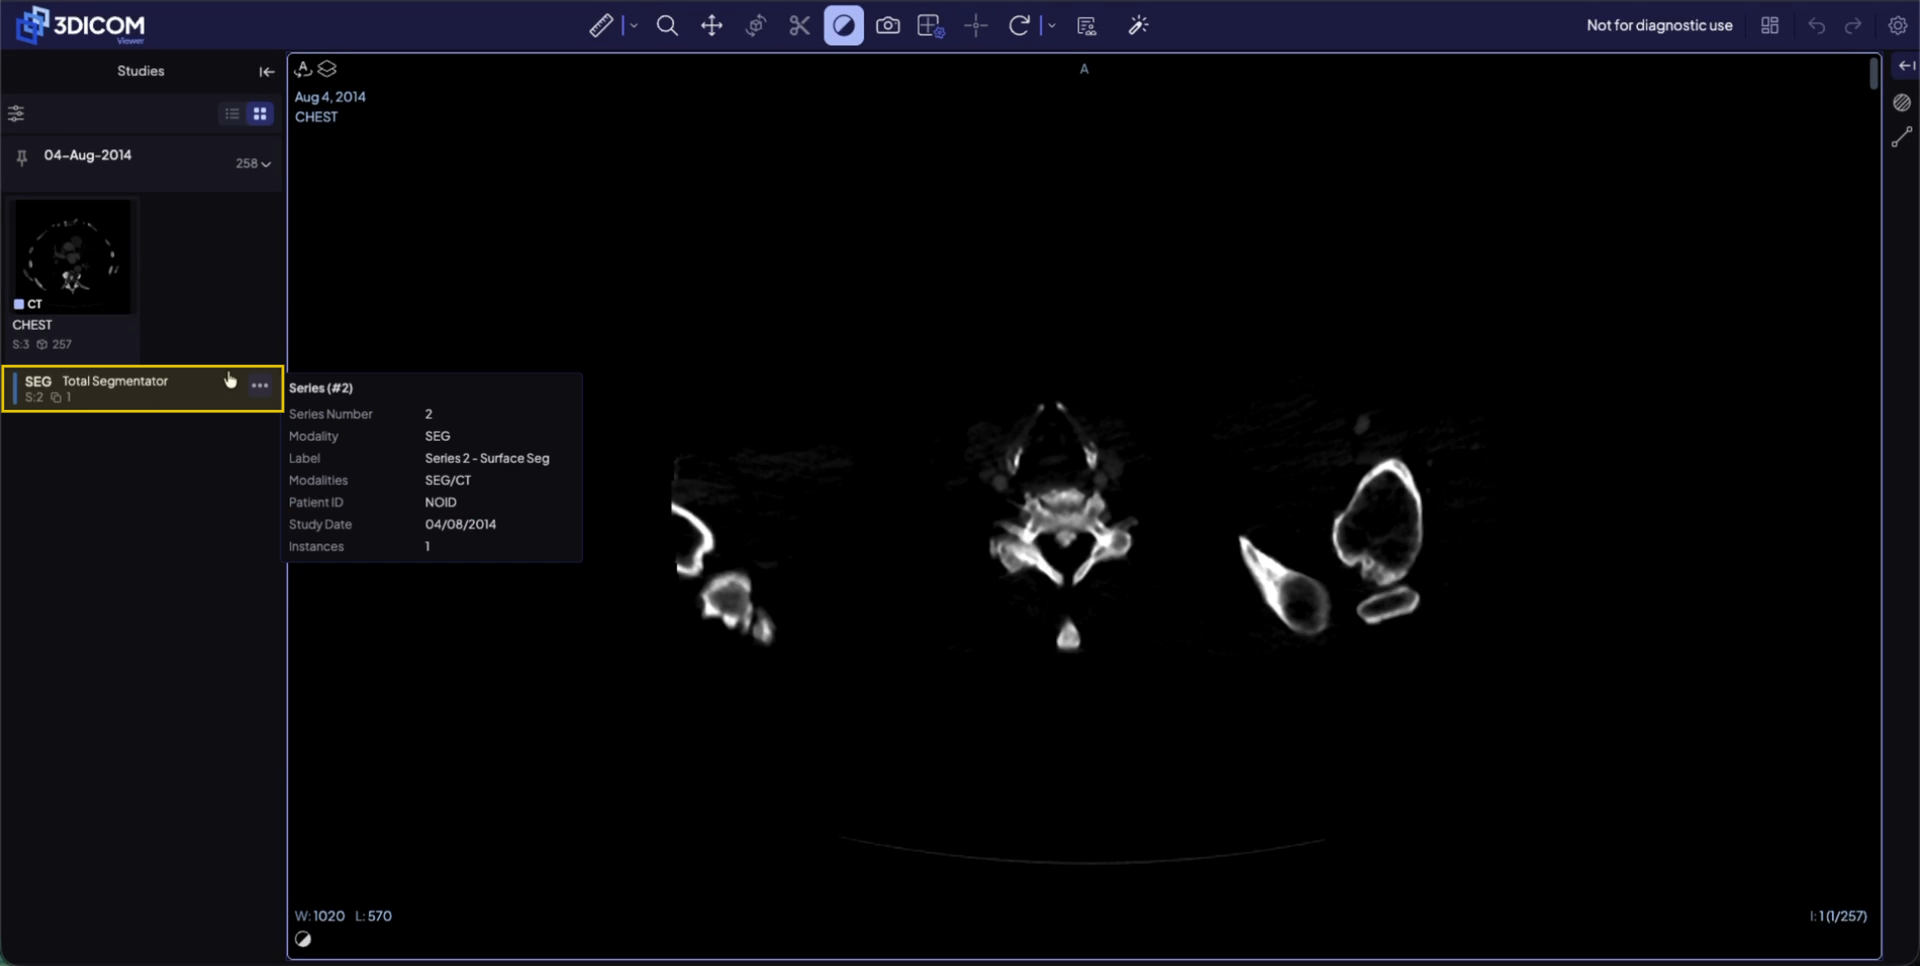Click the redo arrow

point(1853,26)
